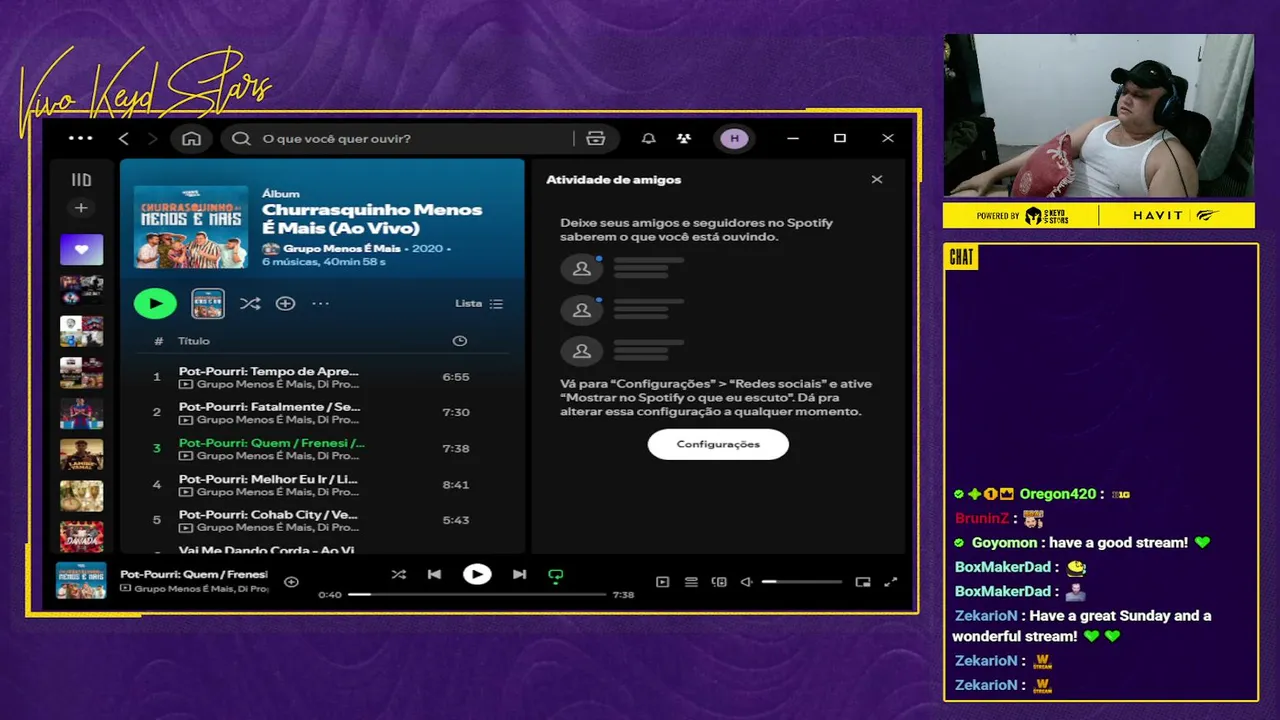Play the album with green play button
Screen dimensions: 1280x720
pyautogui.click(x=155, y=303)
